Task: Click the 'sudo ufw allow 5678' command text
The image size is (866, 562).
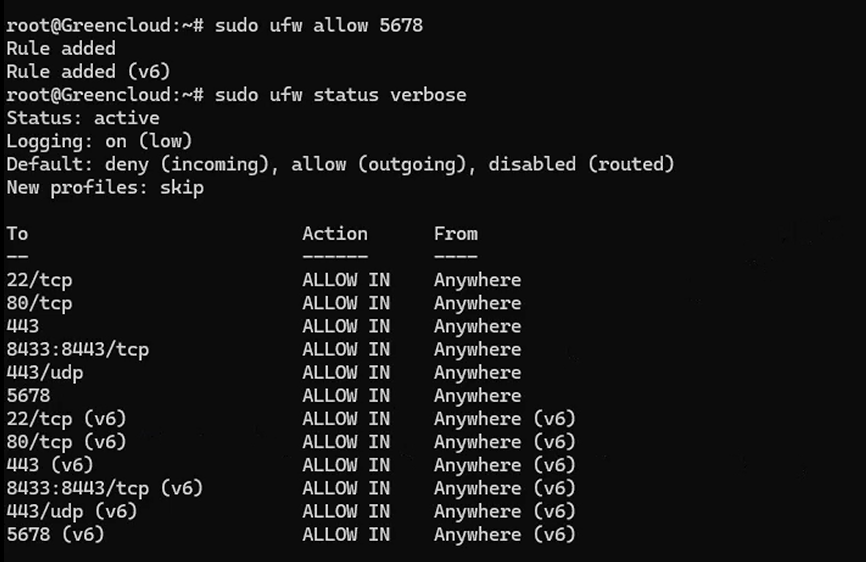Action: (319, 25)
